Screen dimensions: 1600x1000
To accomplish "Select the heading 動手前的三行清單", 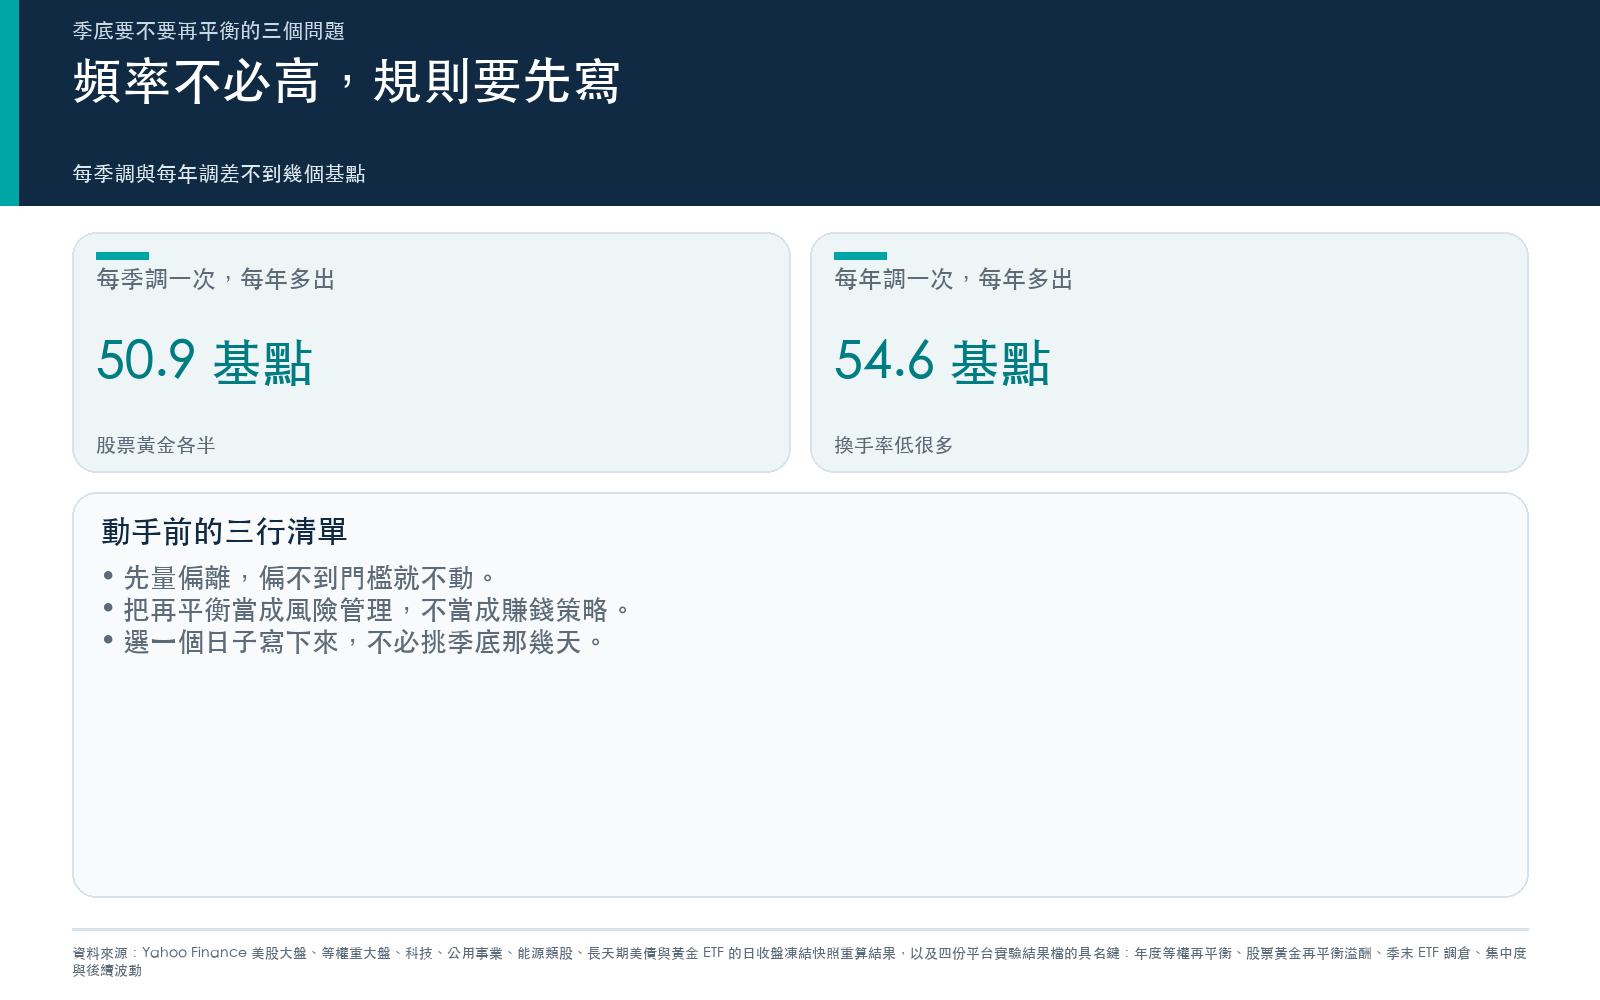I will coord(224,531).
